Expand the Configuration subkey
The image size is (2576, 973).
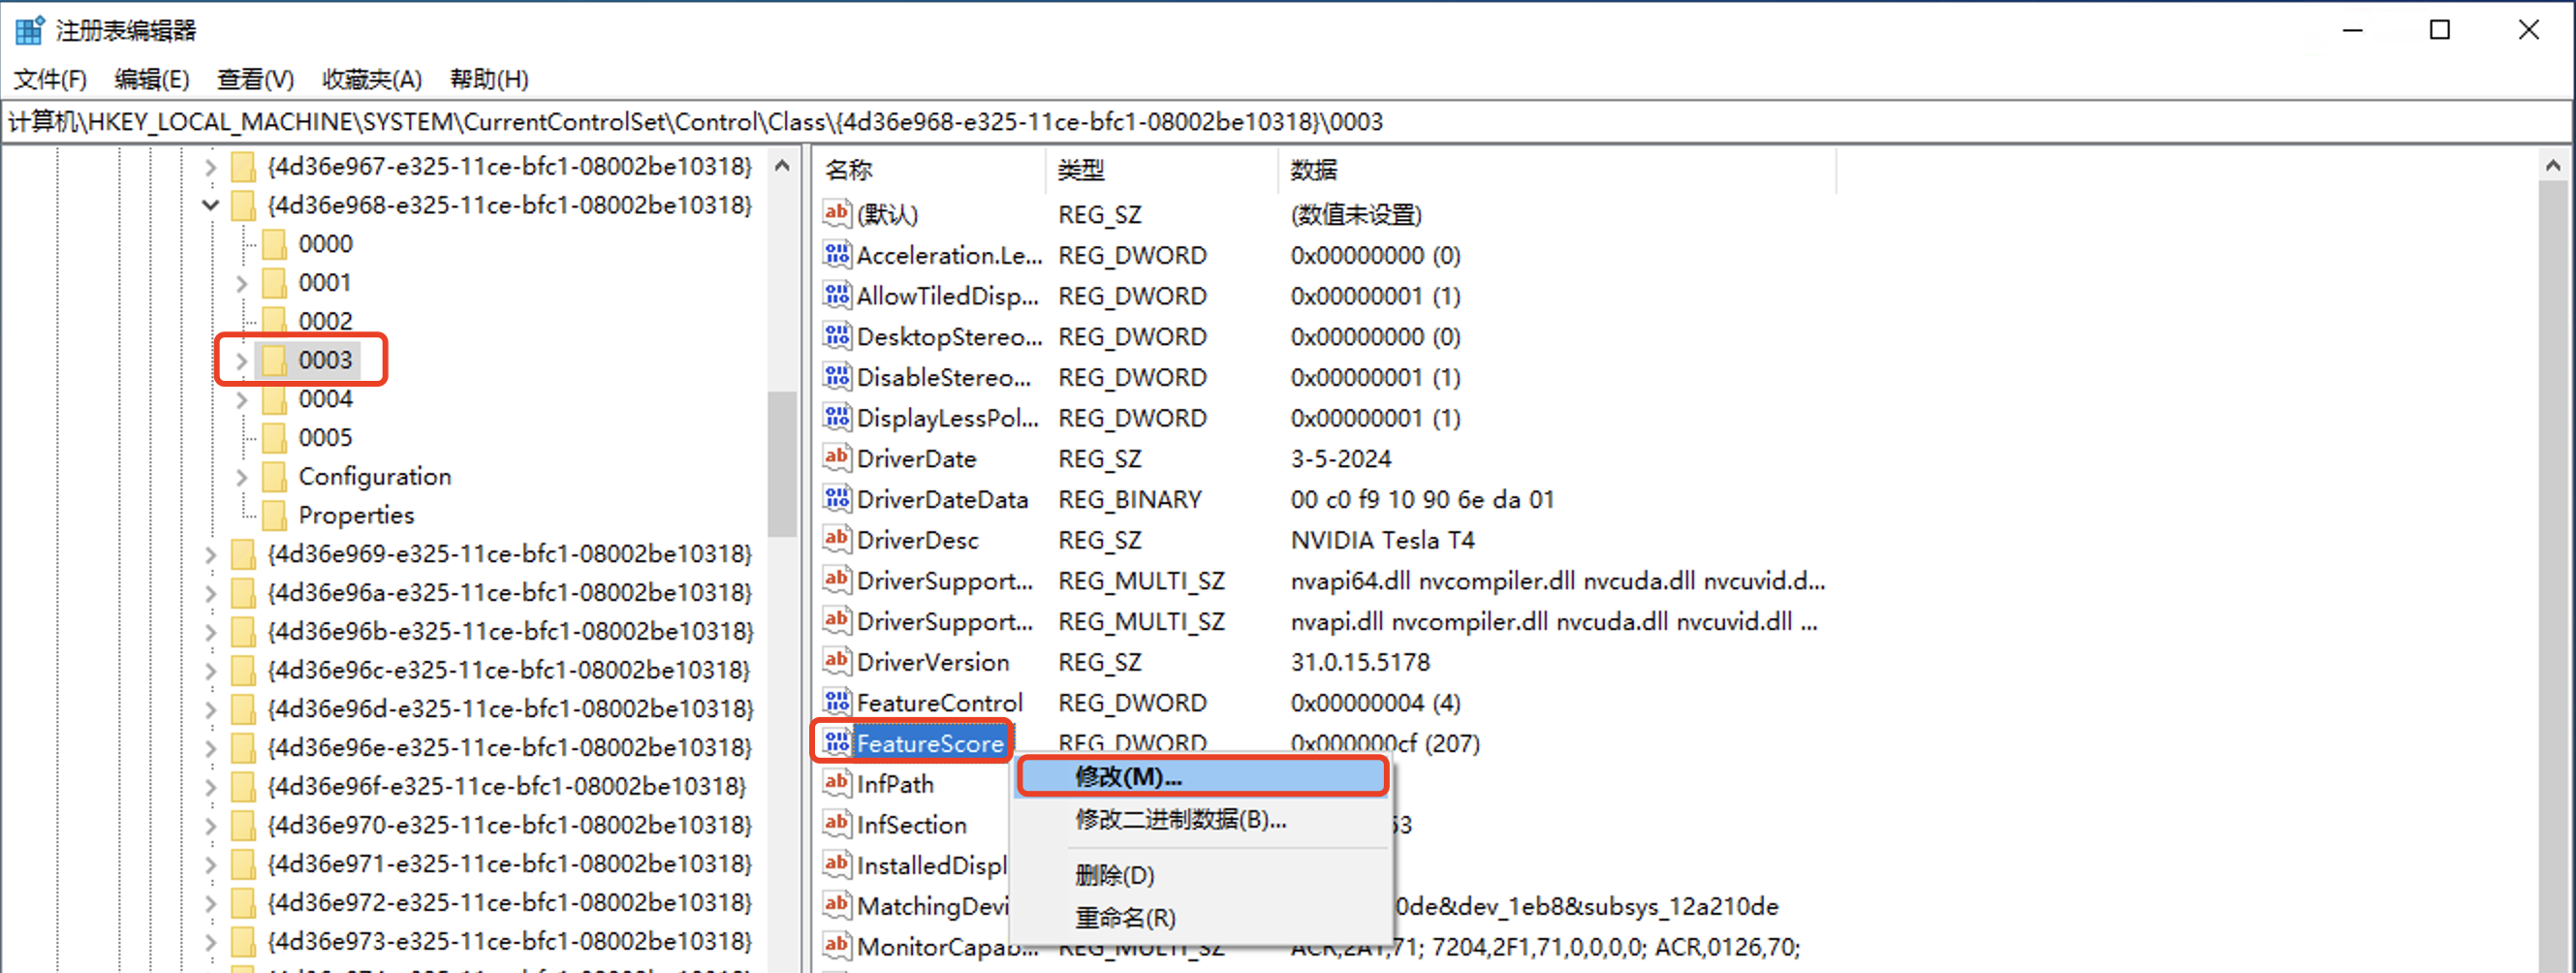click(x=241, y=478)
